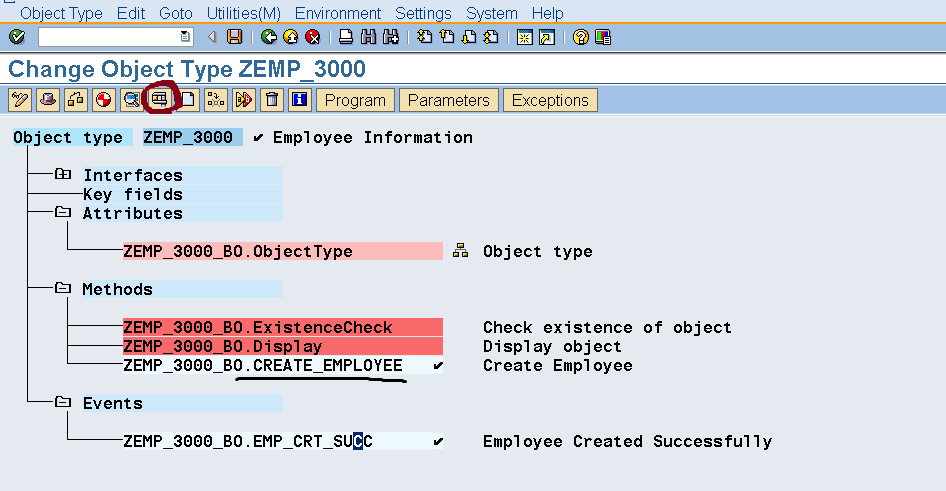This screenshot has height=491, width=946.
Task: Collapse the Methods folder node
Action: click(63, 289)
